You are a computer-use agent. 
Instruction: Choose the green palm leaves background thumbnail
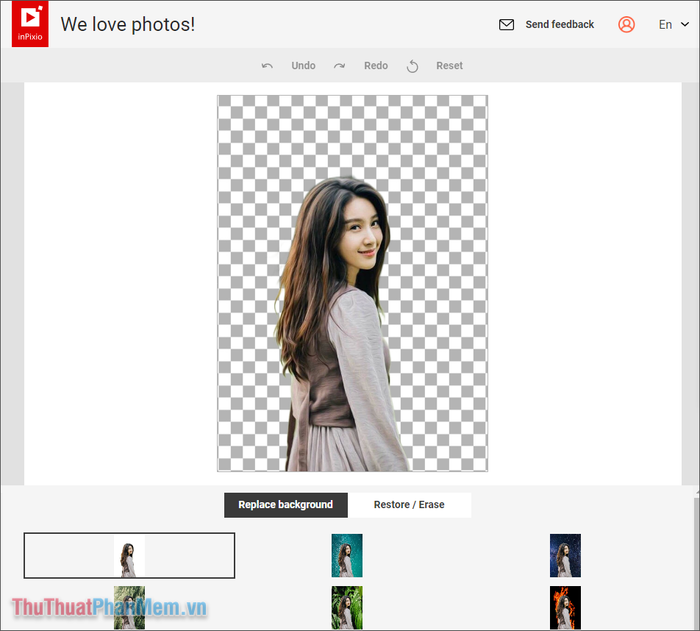[347, 607]
